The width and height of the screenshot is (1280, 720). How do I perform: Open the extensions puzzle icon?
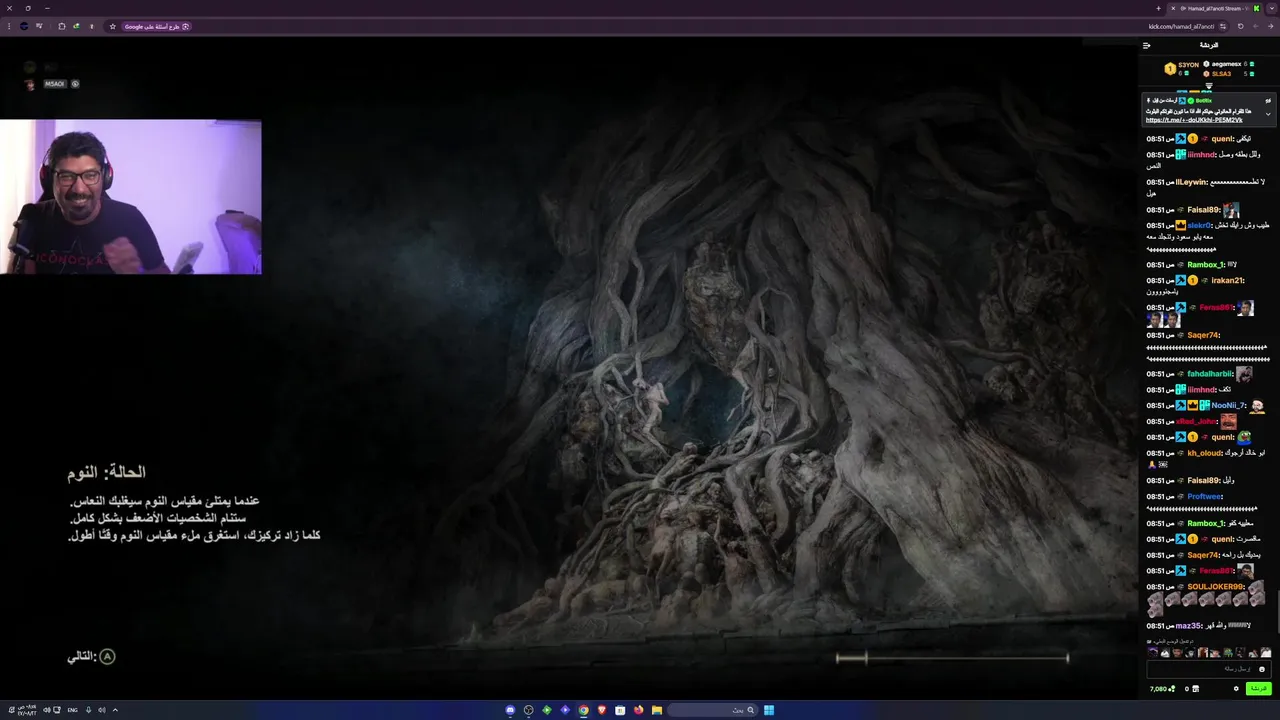[61, 26]
